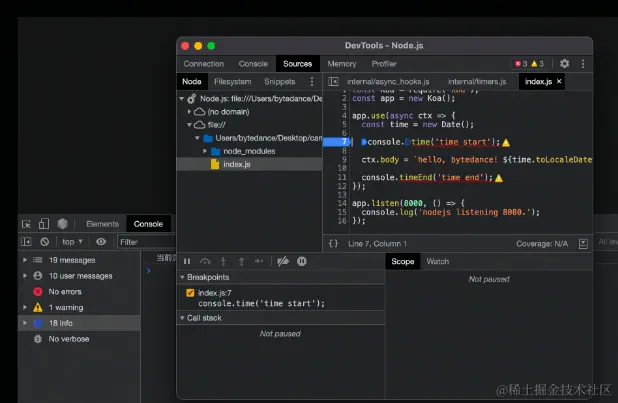The height and width of the screenshot is (403, 618).
Task: Click the Node.js hexagon icon
Action: coord(63,224)
